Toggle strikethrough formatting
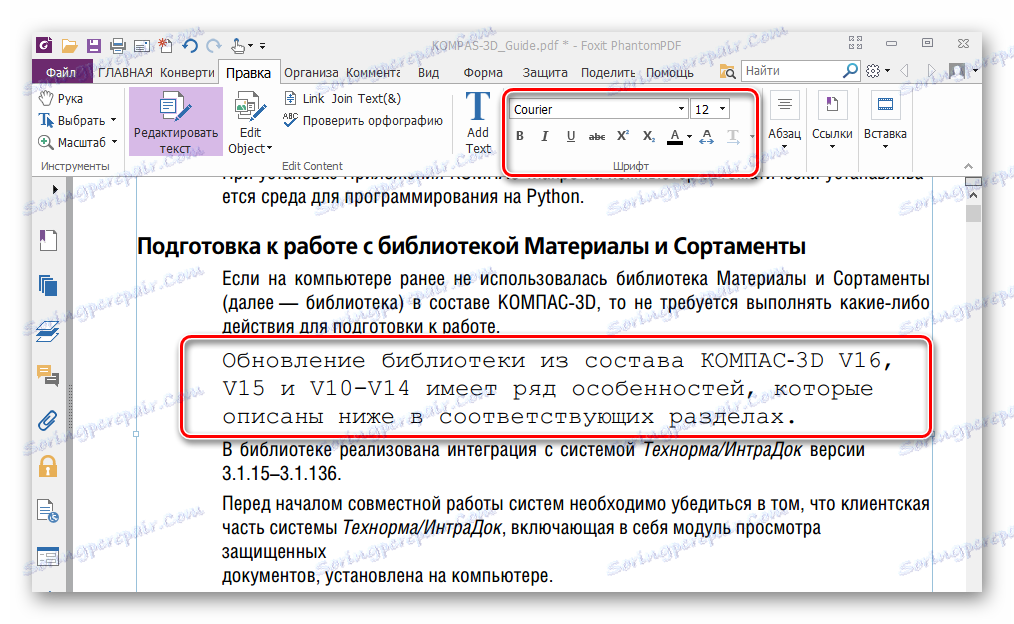Screen dimensions: 1014x624 click(597, 136)
